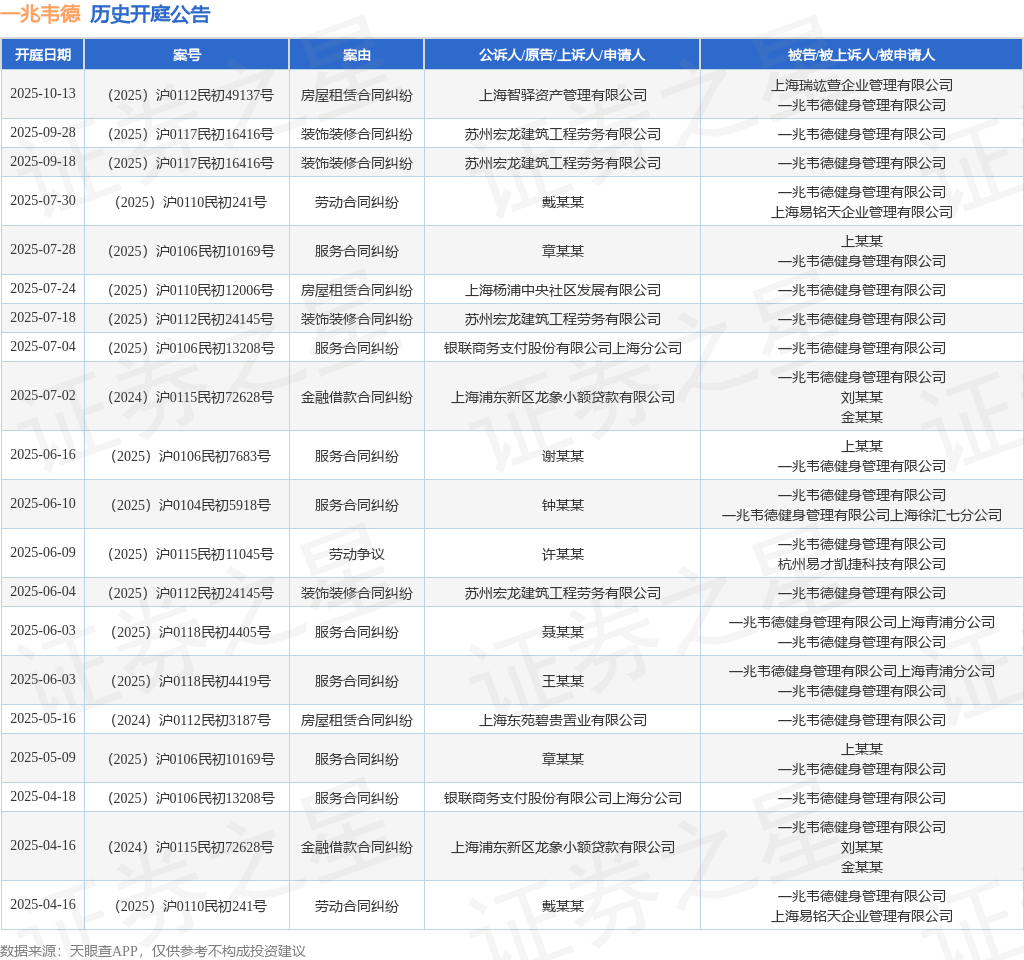Click plaintiff 王某某
The width and height of the screenshot is (1024, 960).
[x=563, y=681]
